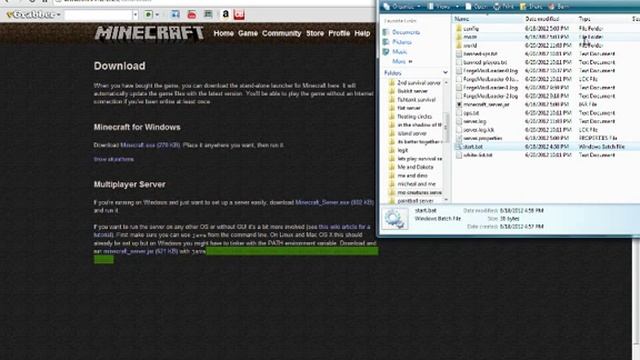The width and height of the screenshot is (640, 360).
Task: Open the Community menu item
Action: (282, 33)
